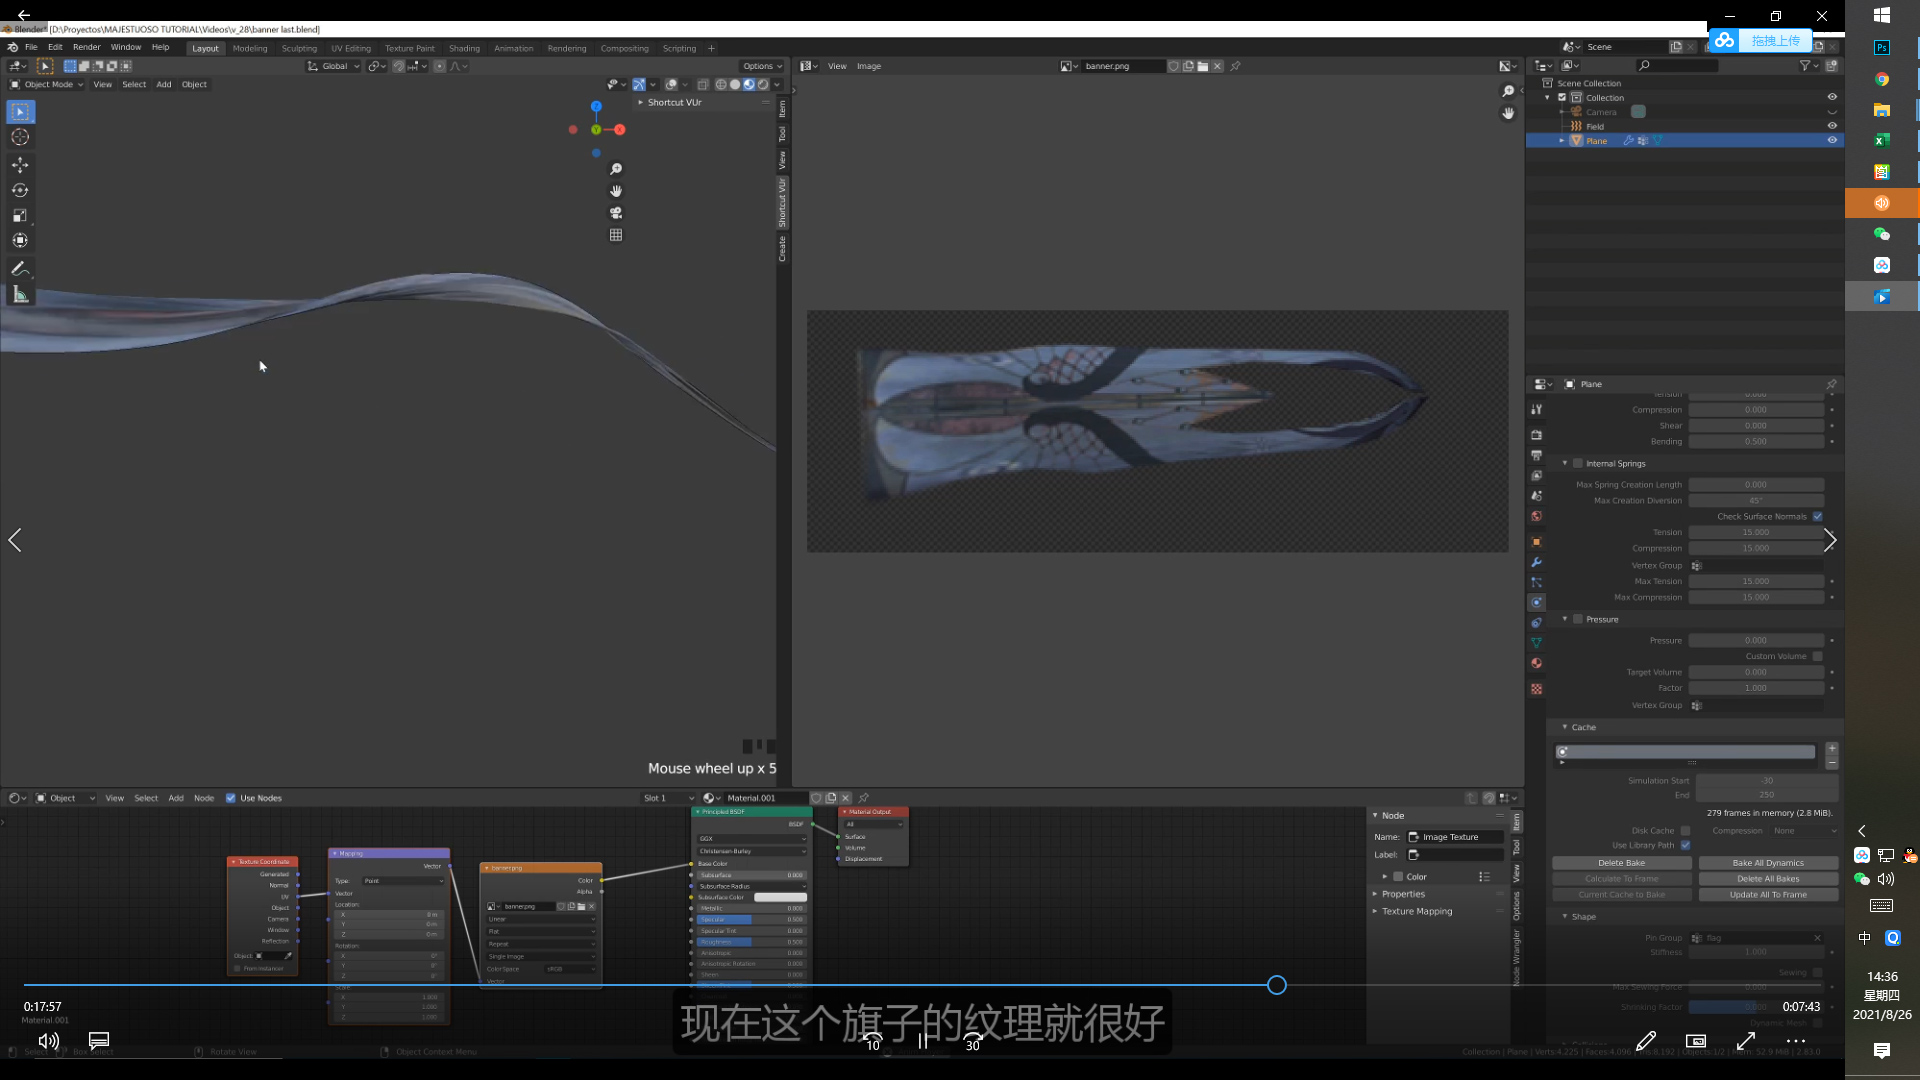
Task: Toggle Pressure checkbox
Action: [x=1578, y=619]
